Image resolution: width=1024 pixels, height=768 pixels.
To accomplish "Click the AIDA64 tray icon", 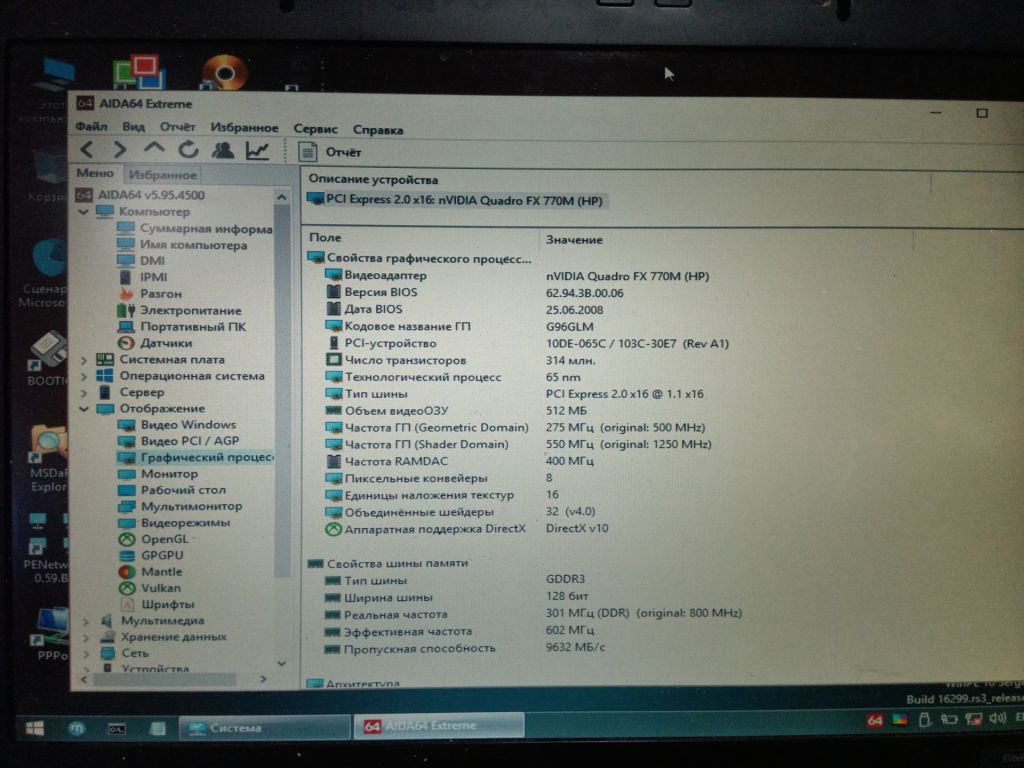I will pyautogui.click(x=874, y=720).
